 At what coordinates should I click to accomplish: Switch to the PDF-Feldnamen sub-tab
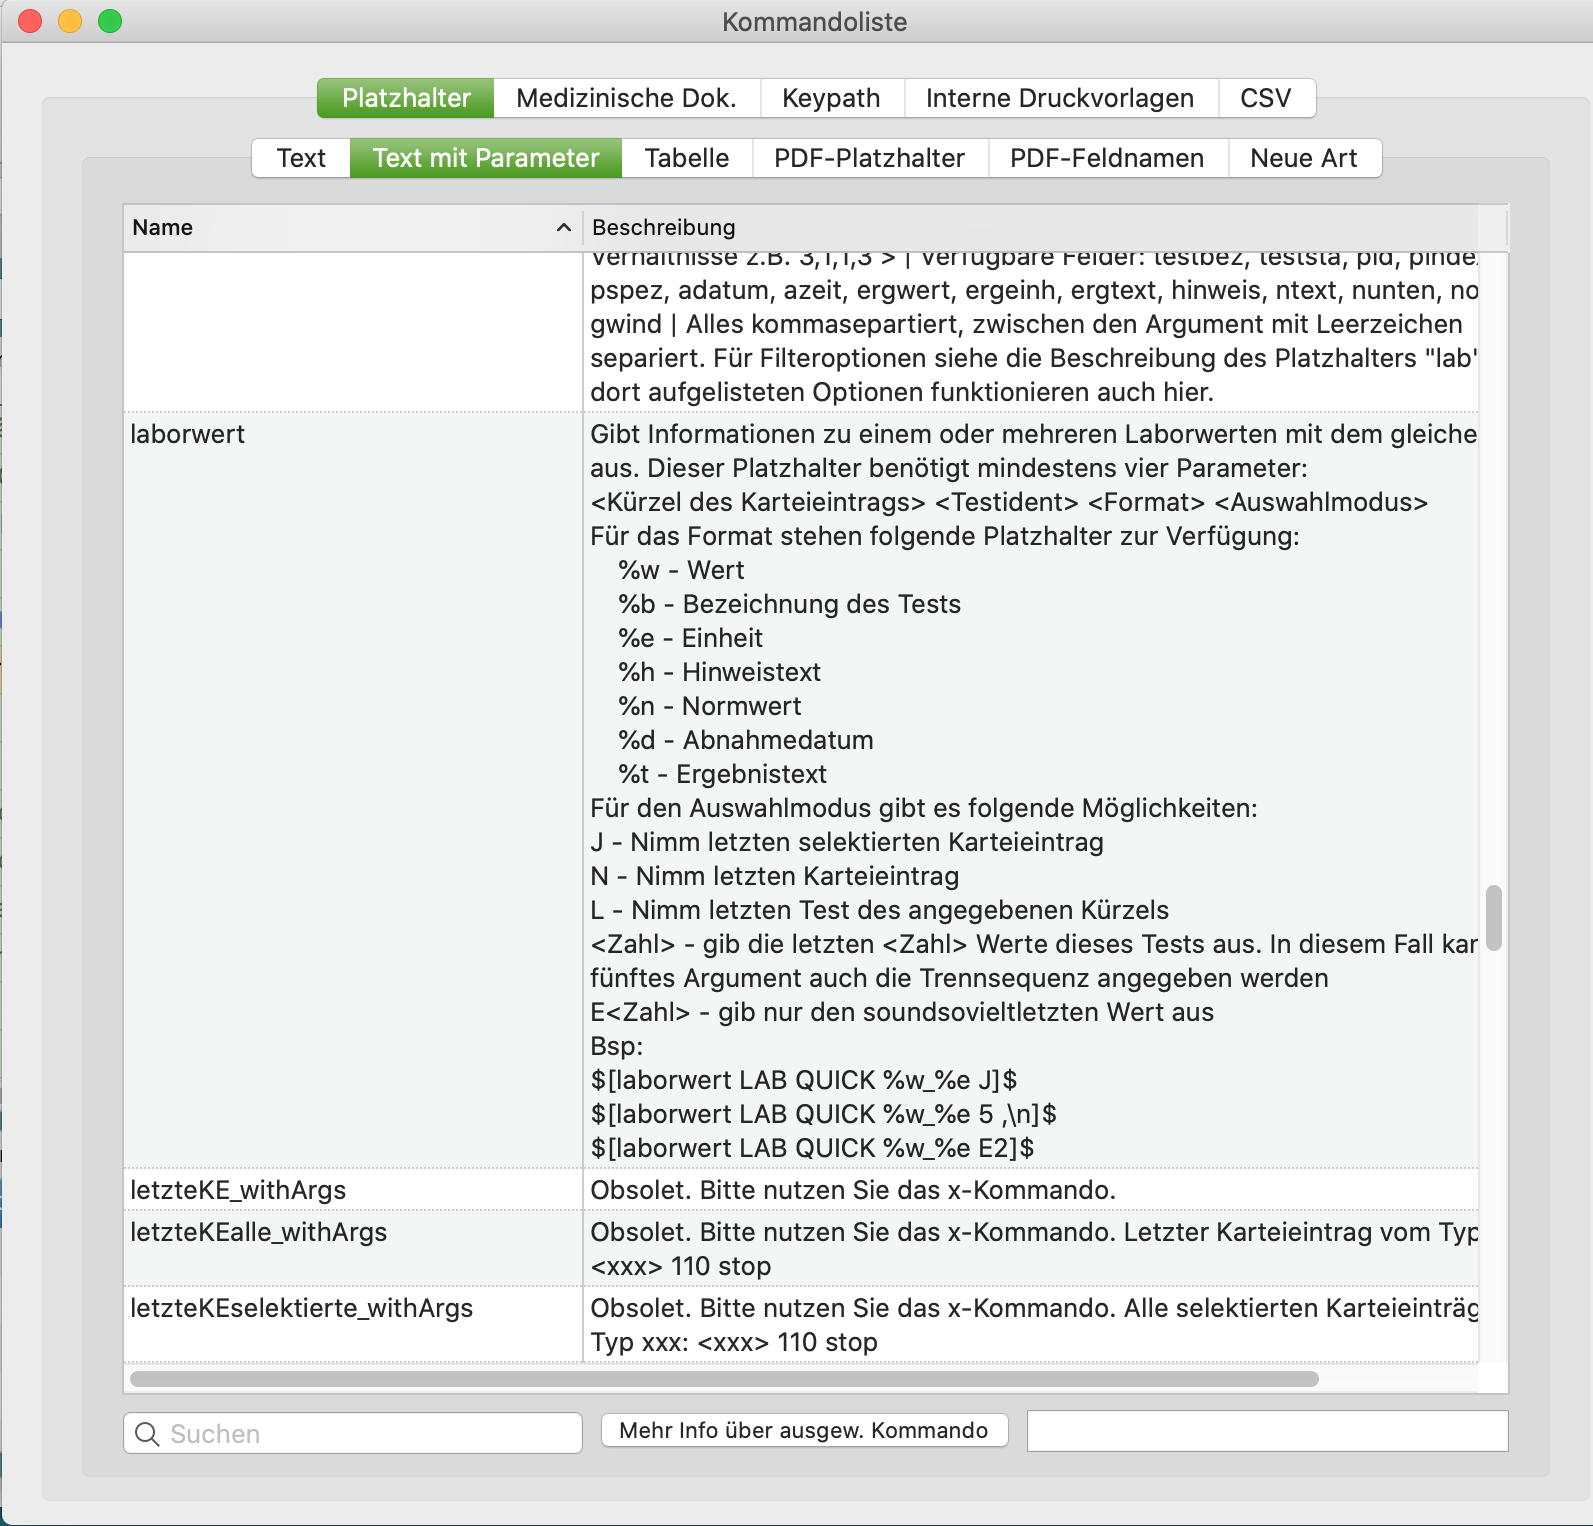pyautogui.click(x=1107, y=158)
